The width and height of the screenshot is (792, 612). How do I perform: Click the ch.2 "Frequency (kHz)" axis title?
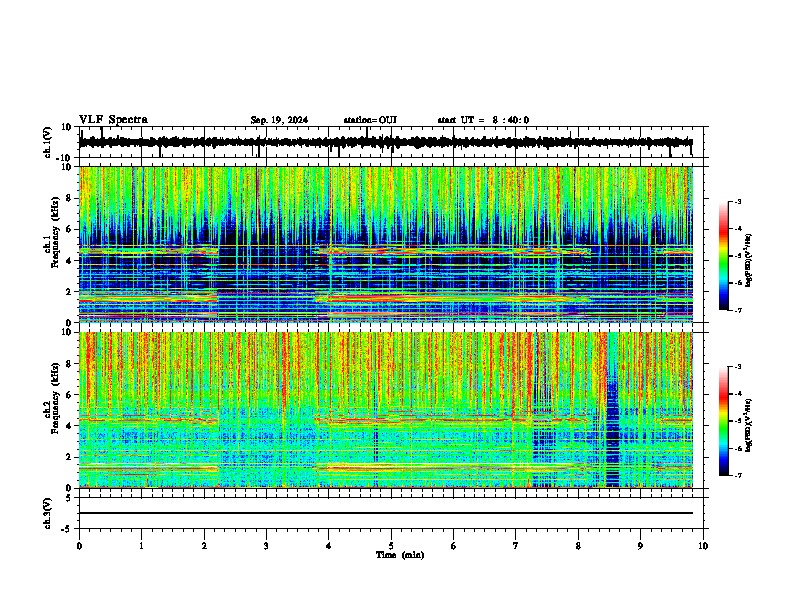click(x=55, y=398)
